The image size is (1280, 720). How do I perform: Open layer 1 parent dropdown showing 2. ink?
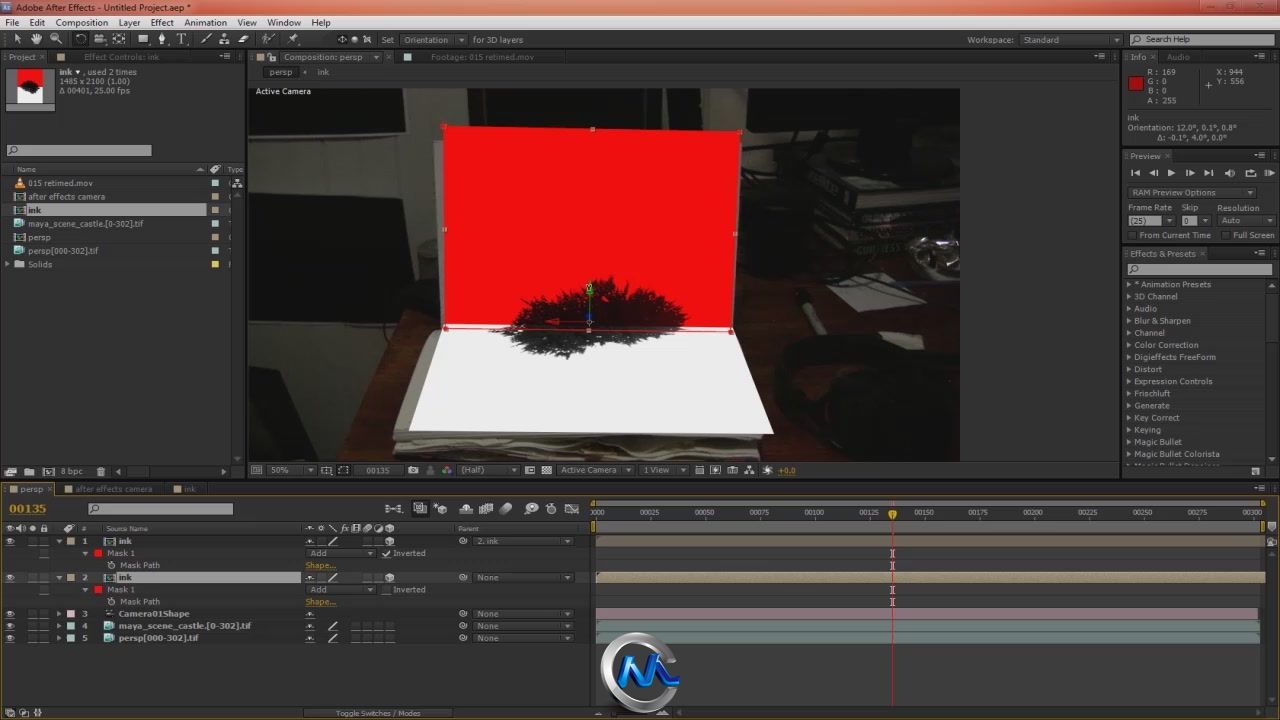pyautogui.click(x=523, y=541)
